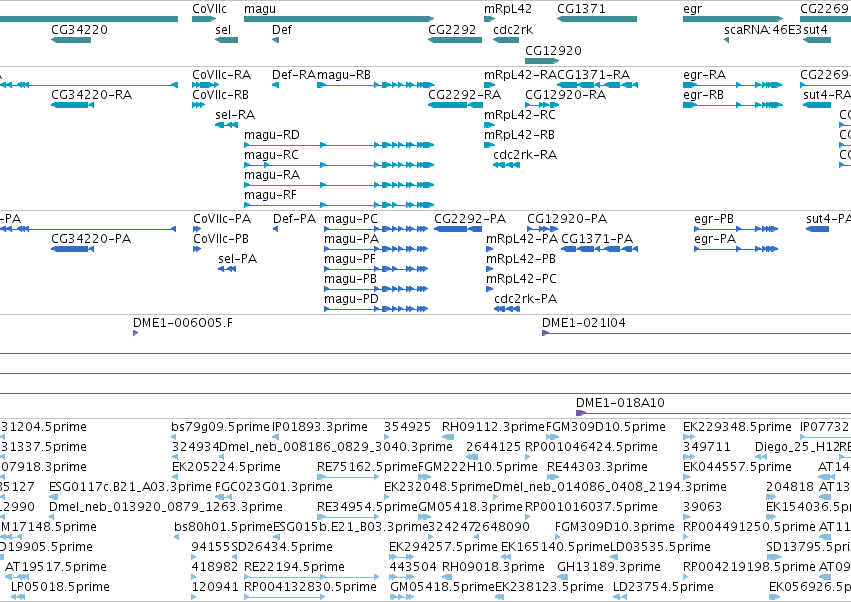Select transcript cdc2rk-RA
851x602 pixels.
(525, 155)
